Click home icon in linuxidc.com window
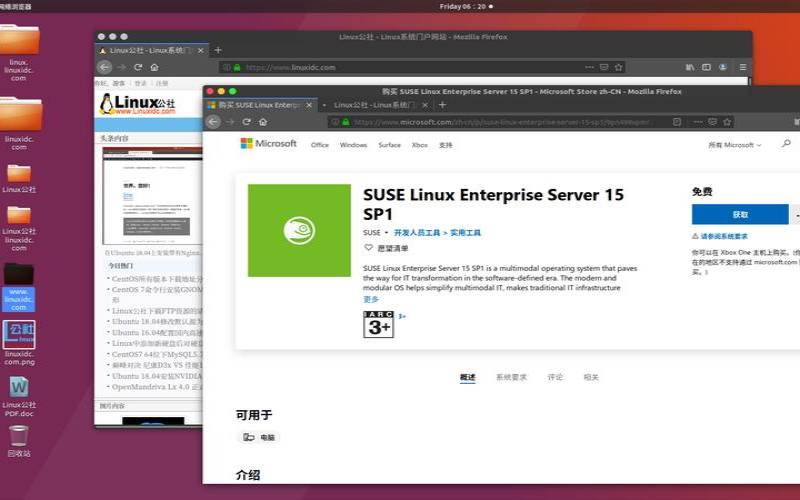The height and width of the screenshot is (500, 800). click(154, 67)
